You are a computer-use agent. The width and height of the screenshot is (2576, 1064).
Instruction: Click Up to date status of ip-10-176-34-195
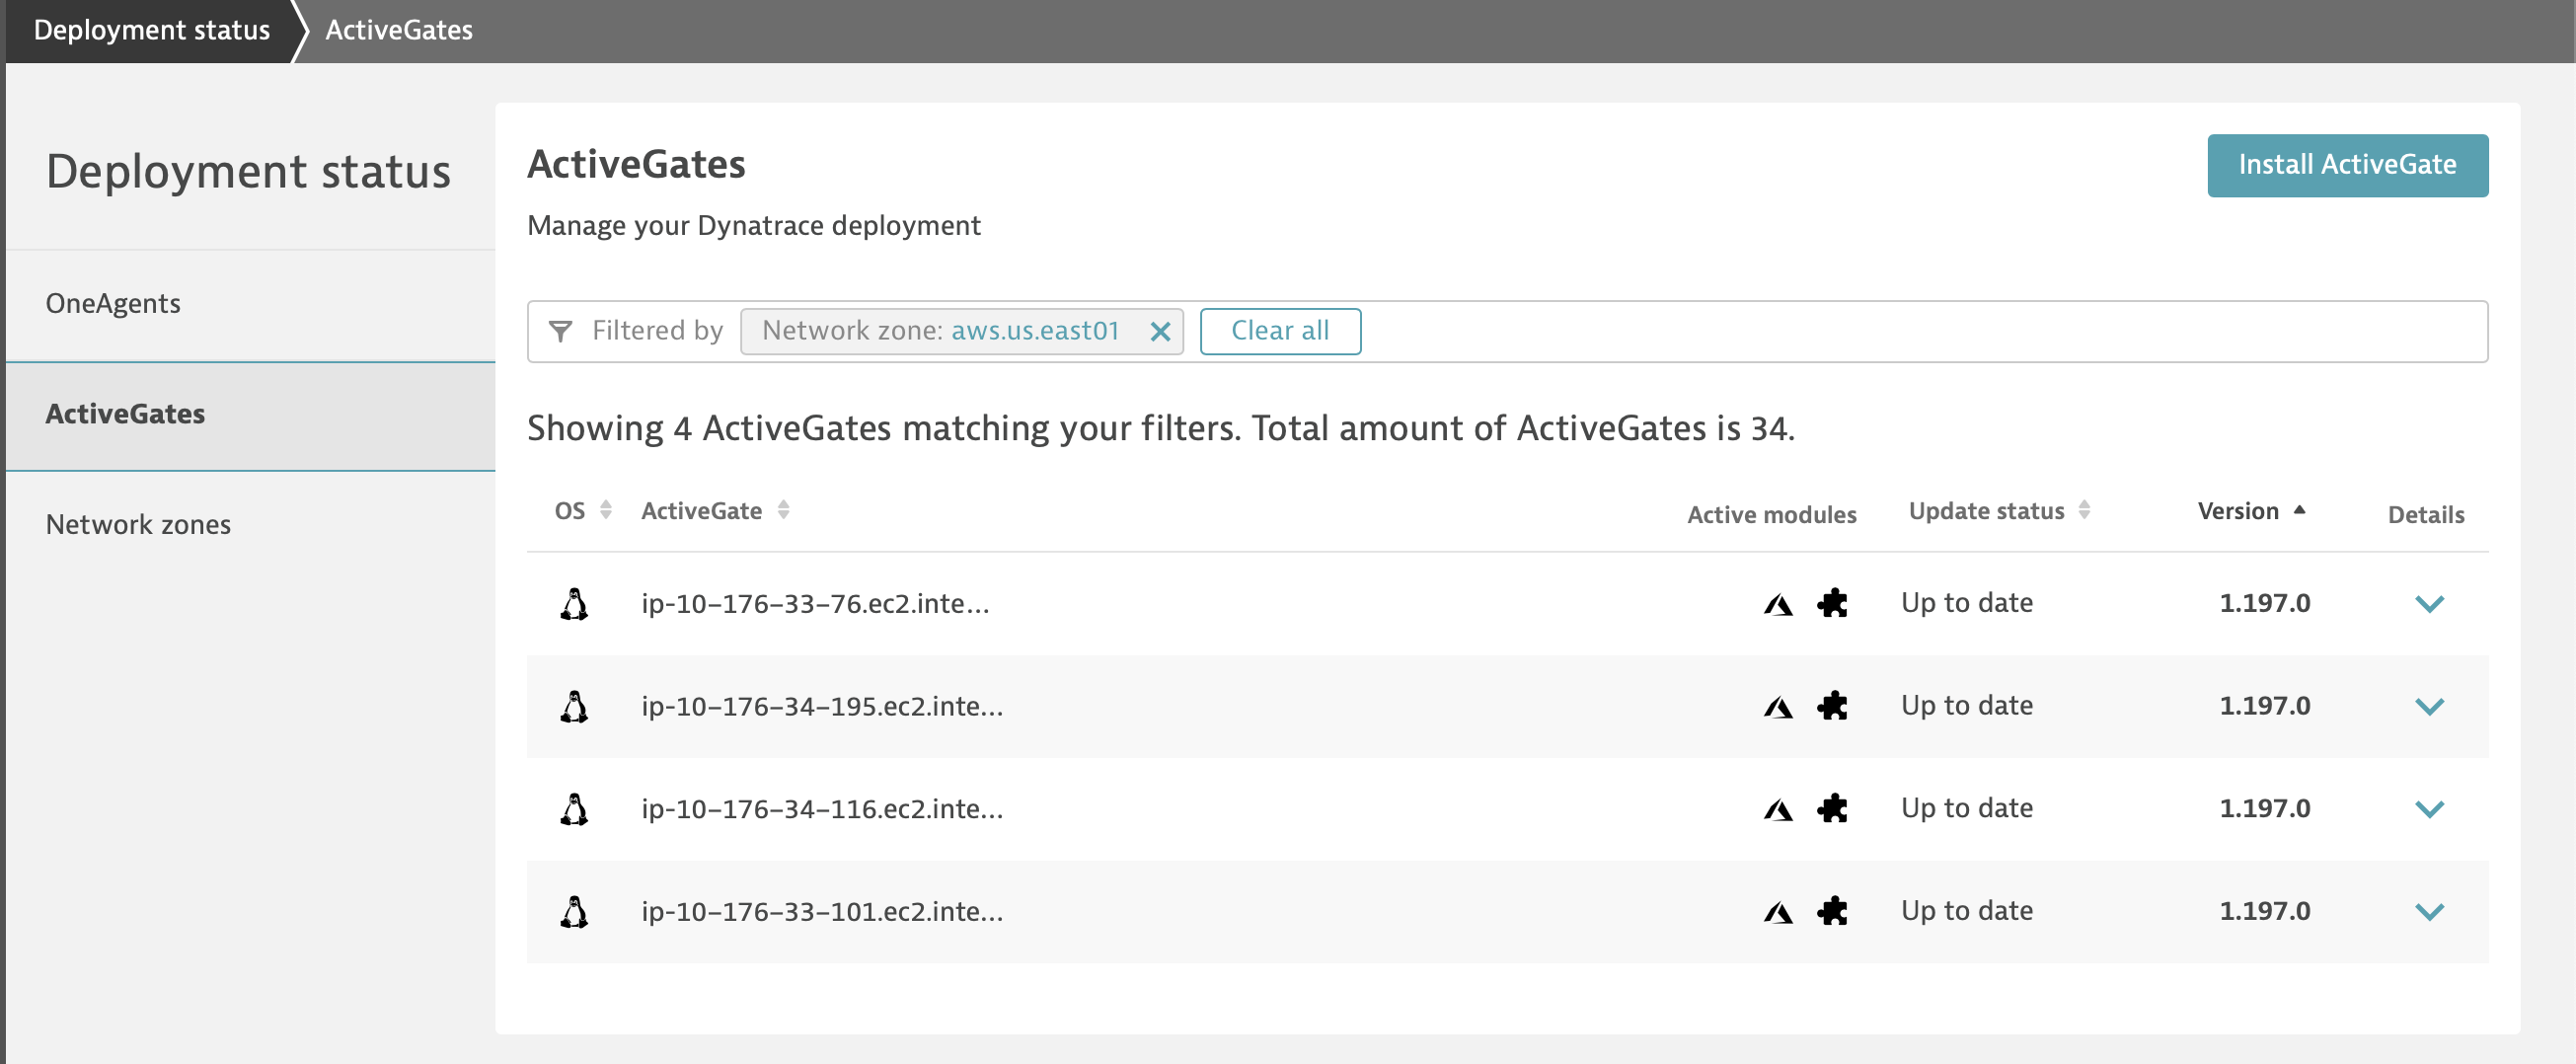pyautogui.click(x=1966, y=706)
